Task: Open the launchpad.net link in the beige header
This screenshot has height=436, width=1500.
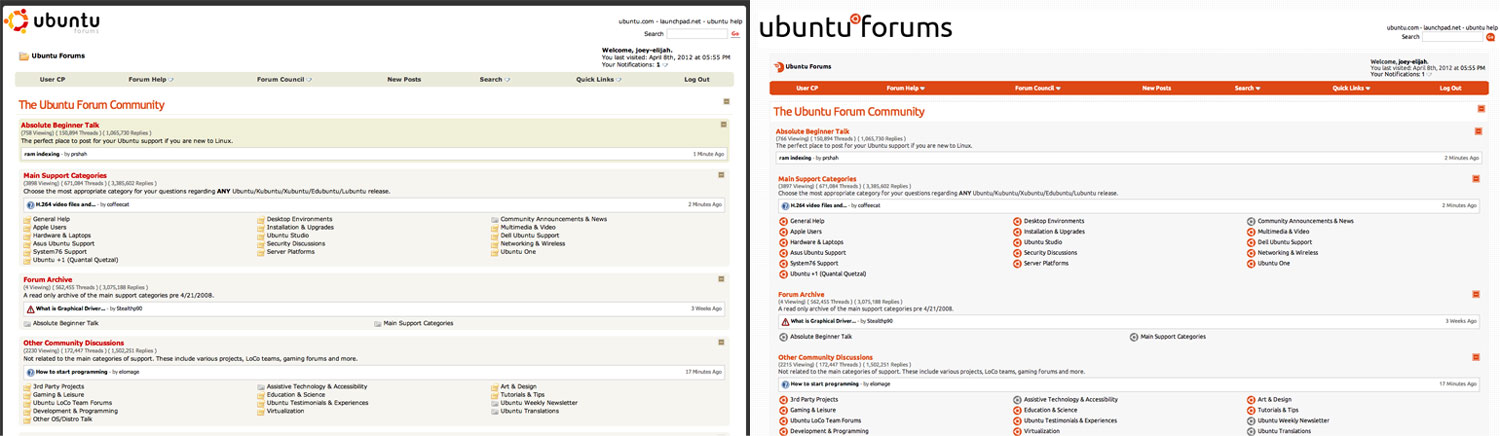Action: 680,21
